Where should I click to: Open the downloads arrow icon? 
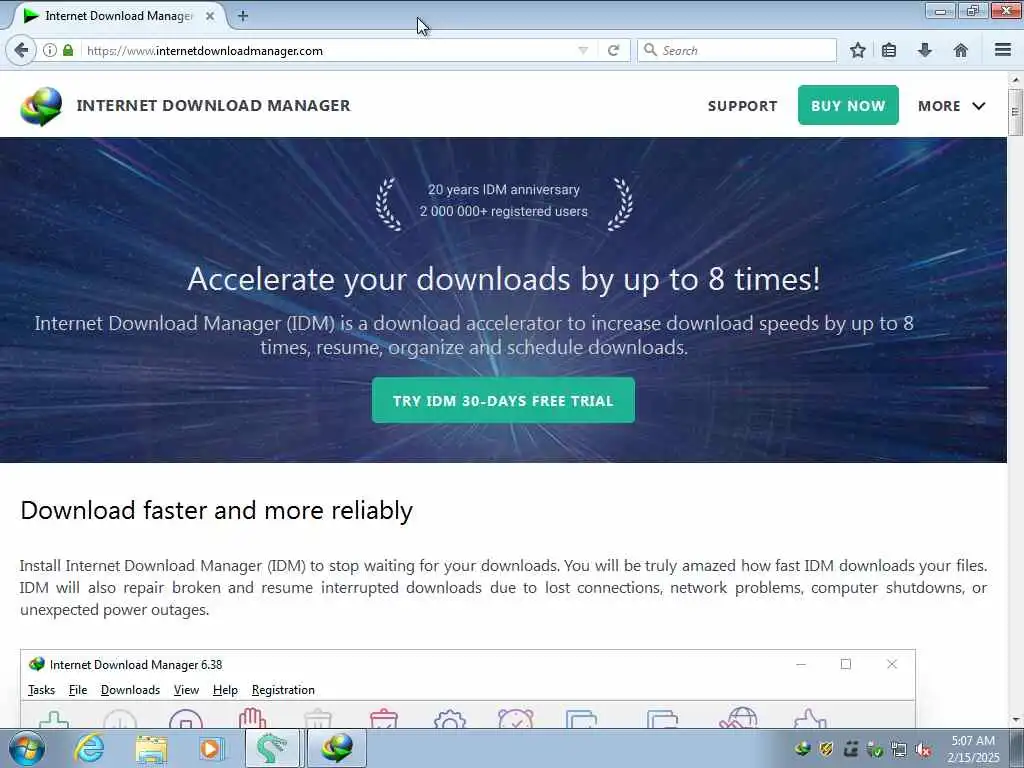[925, 50]
